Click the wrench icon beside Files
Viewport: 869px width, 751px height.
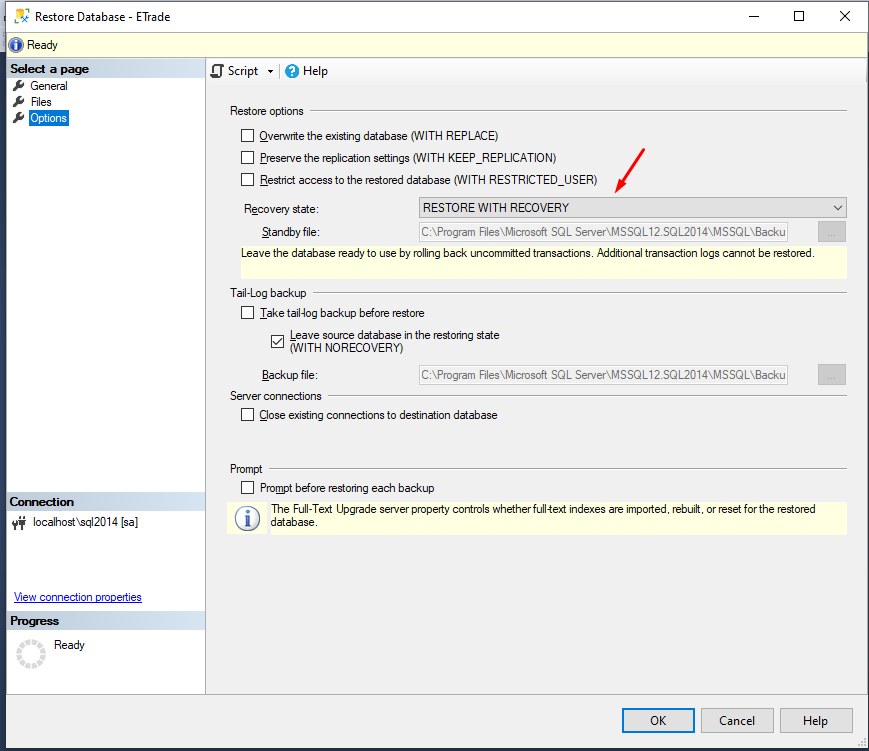[x=19, y=101]
